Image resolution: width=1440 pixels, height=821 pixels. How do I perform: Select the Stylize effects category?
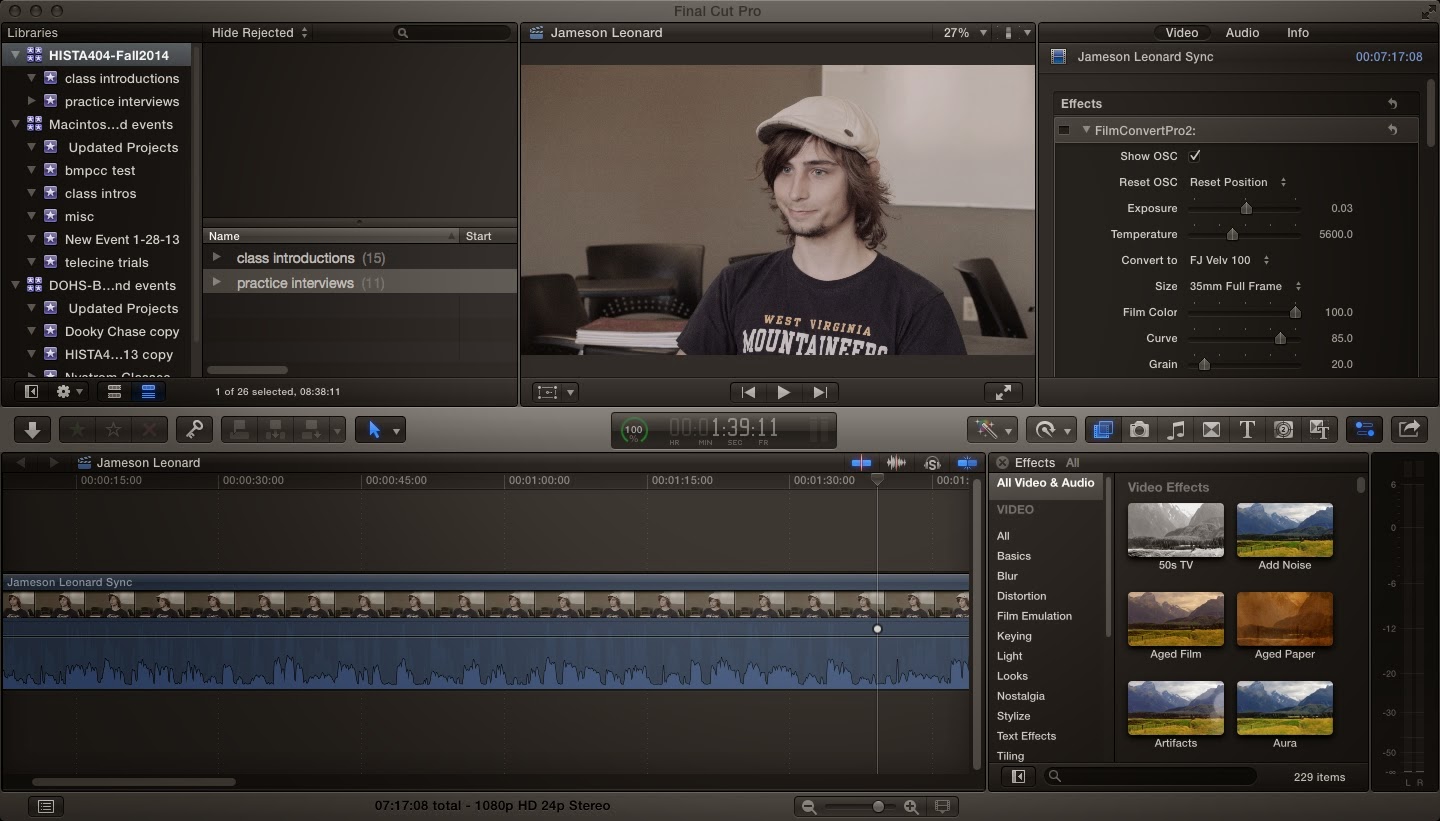click(1013, 716)
